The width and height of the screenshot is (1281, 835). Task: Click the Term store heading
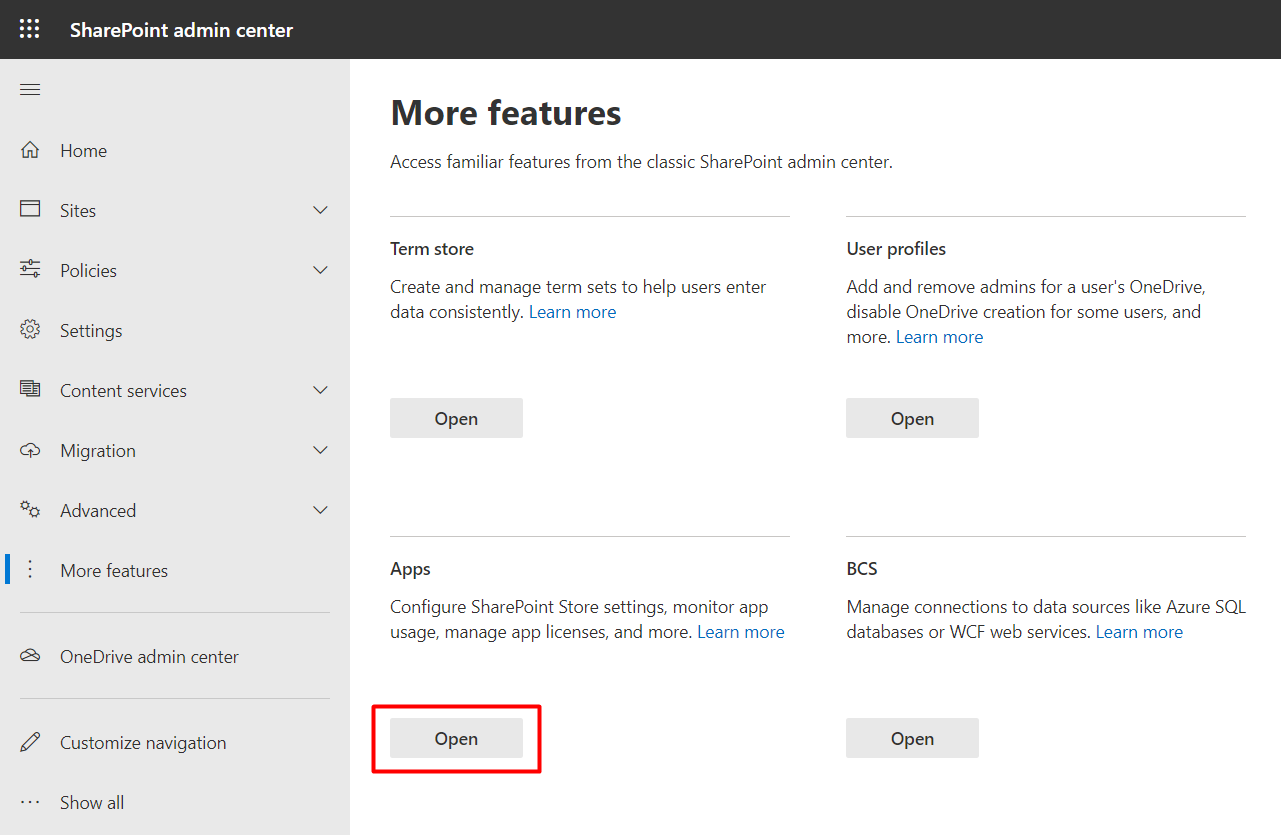432,249
